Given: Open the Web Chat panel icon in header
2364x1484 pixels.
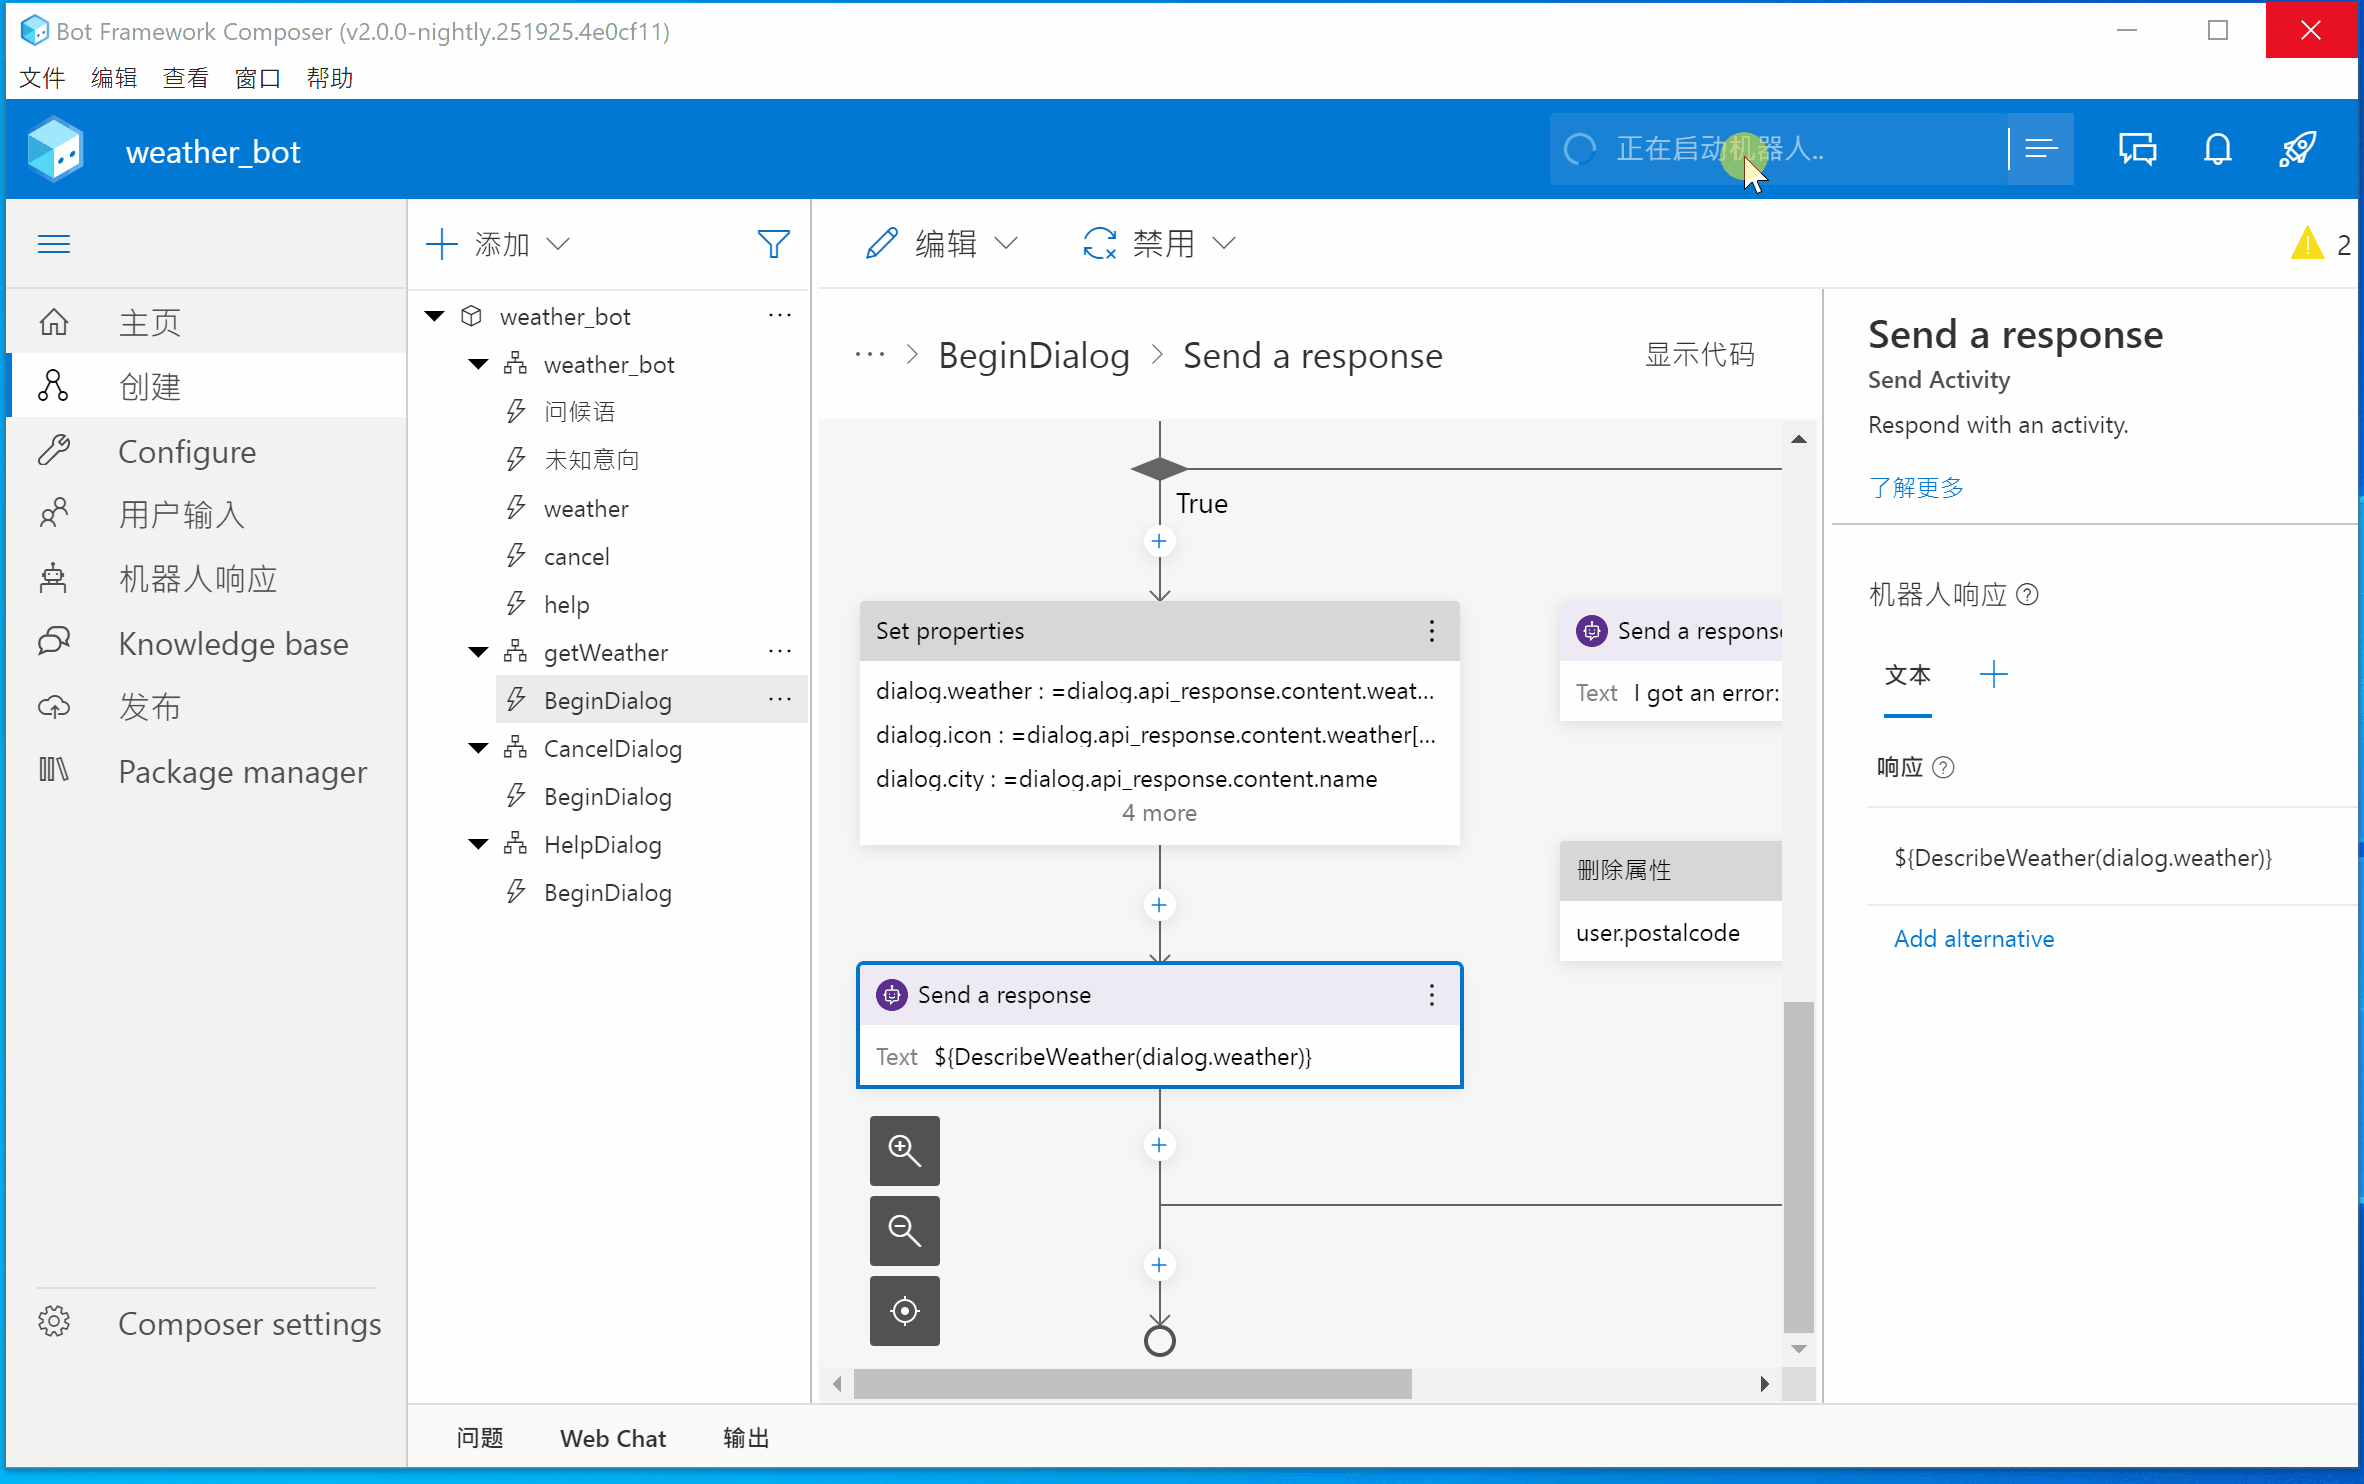Looking at the screenshot, I should pyautogui.click(x=2137, y=150).
